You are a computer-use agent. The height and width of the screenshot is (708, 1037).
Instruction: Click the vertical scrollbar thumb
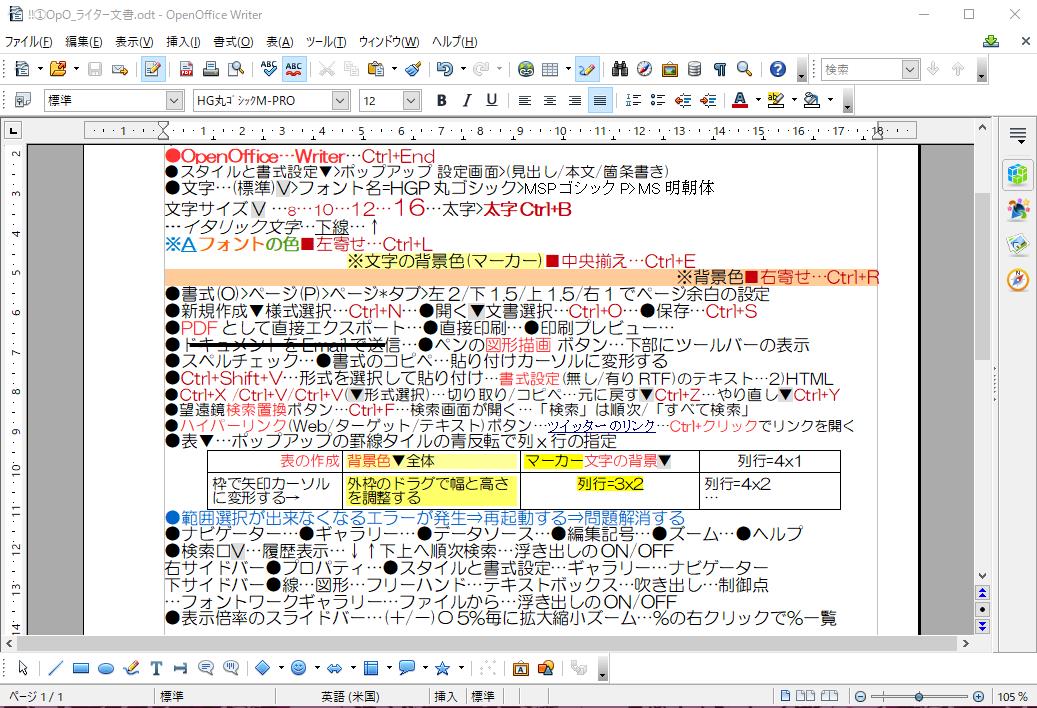click(983, 276)
